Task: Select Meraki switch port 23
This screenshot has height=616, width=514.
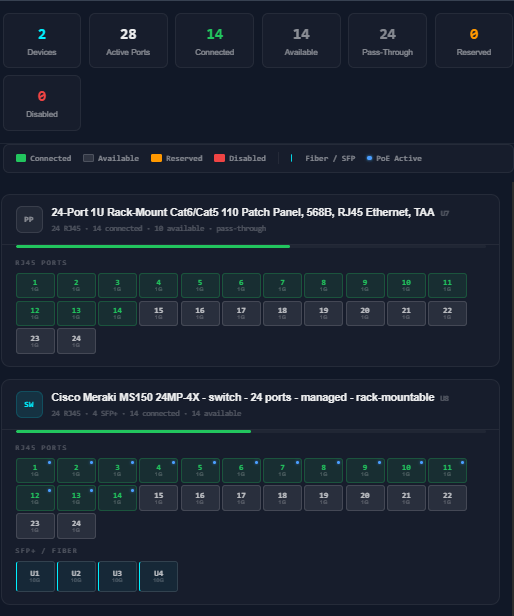Action: (x=35, y=526)
